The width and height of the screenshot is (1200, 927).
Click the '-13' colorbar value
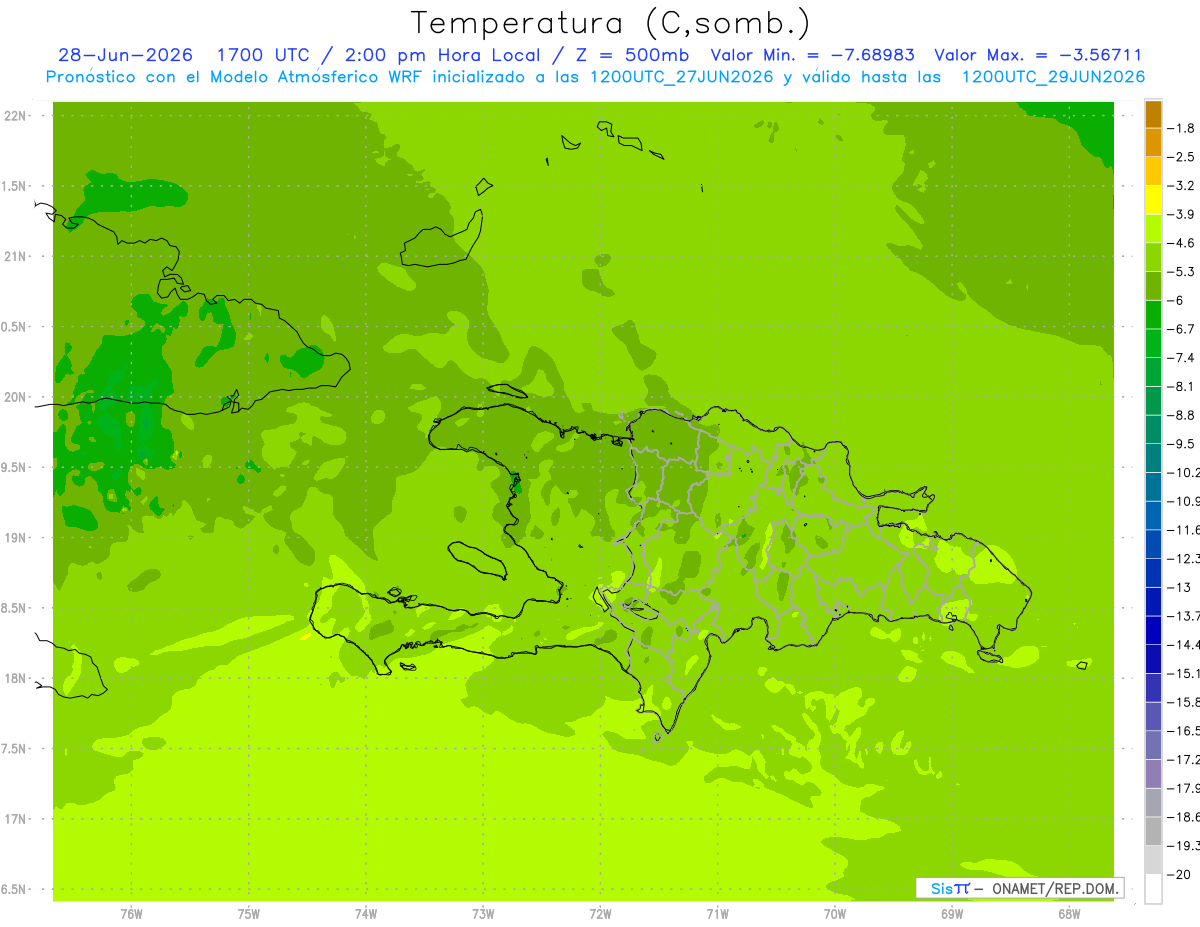tap(1179, 588)
